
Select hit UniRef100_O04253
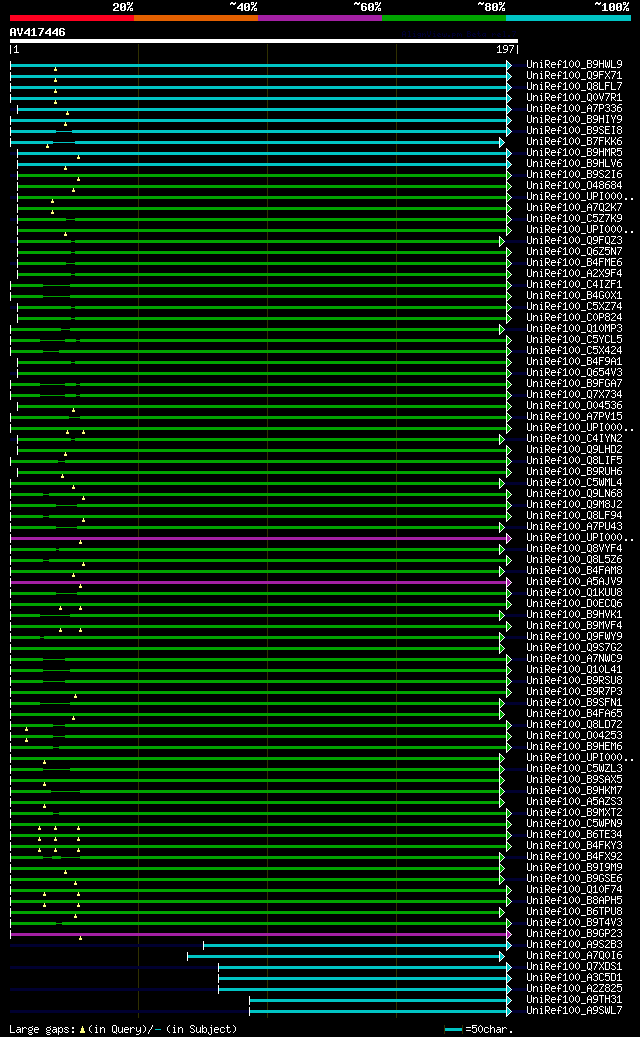(x=574, y=735)
